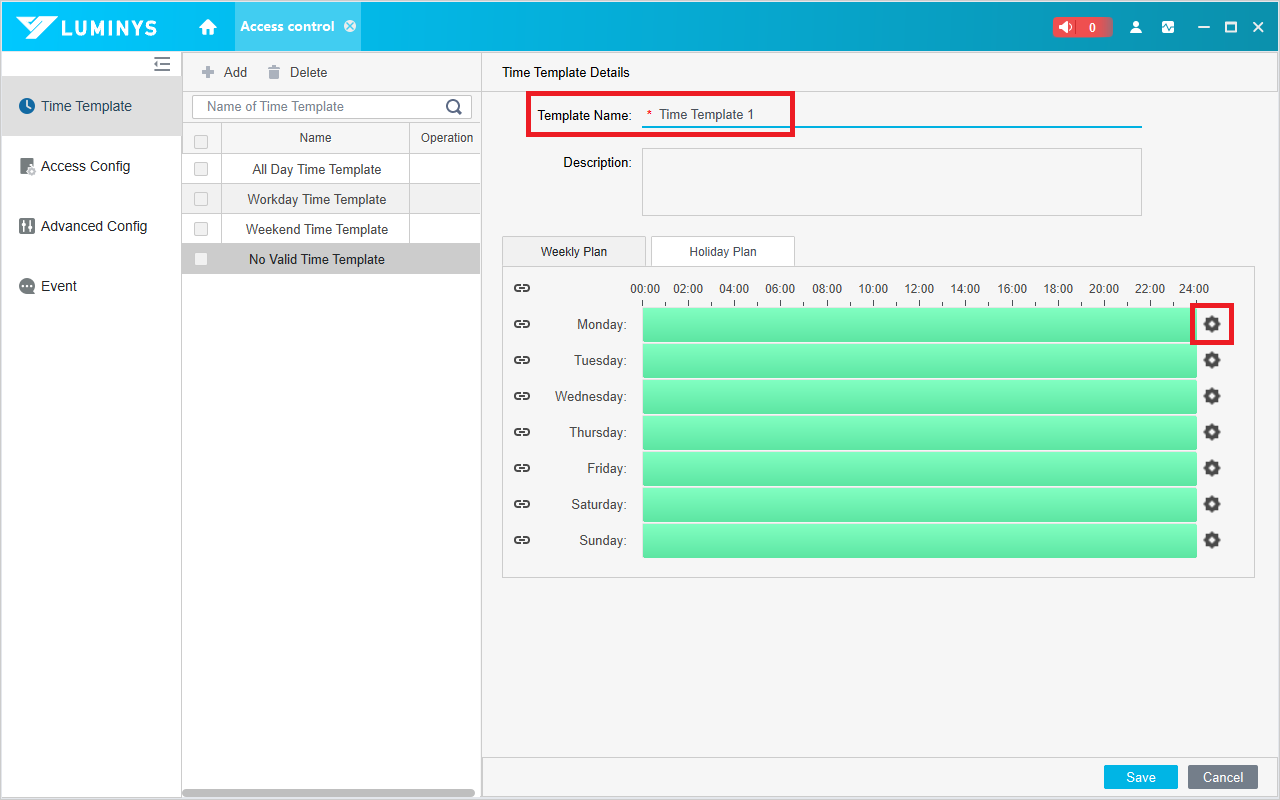Collapse the sidebar with the menu icon

[x=162, y=64]
